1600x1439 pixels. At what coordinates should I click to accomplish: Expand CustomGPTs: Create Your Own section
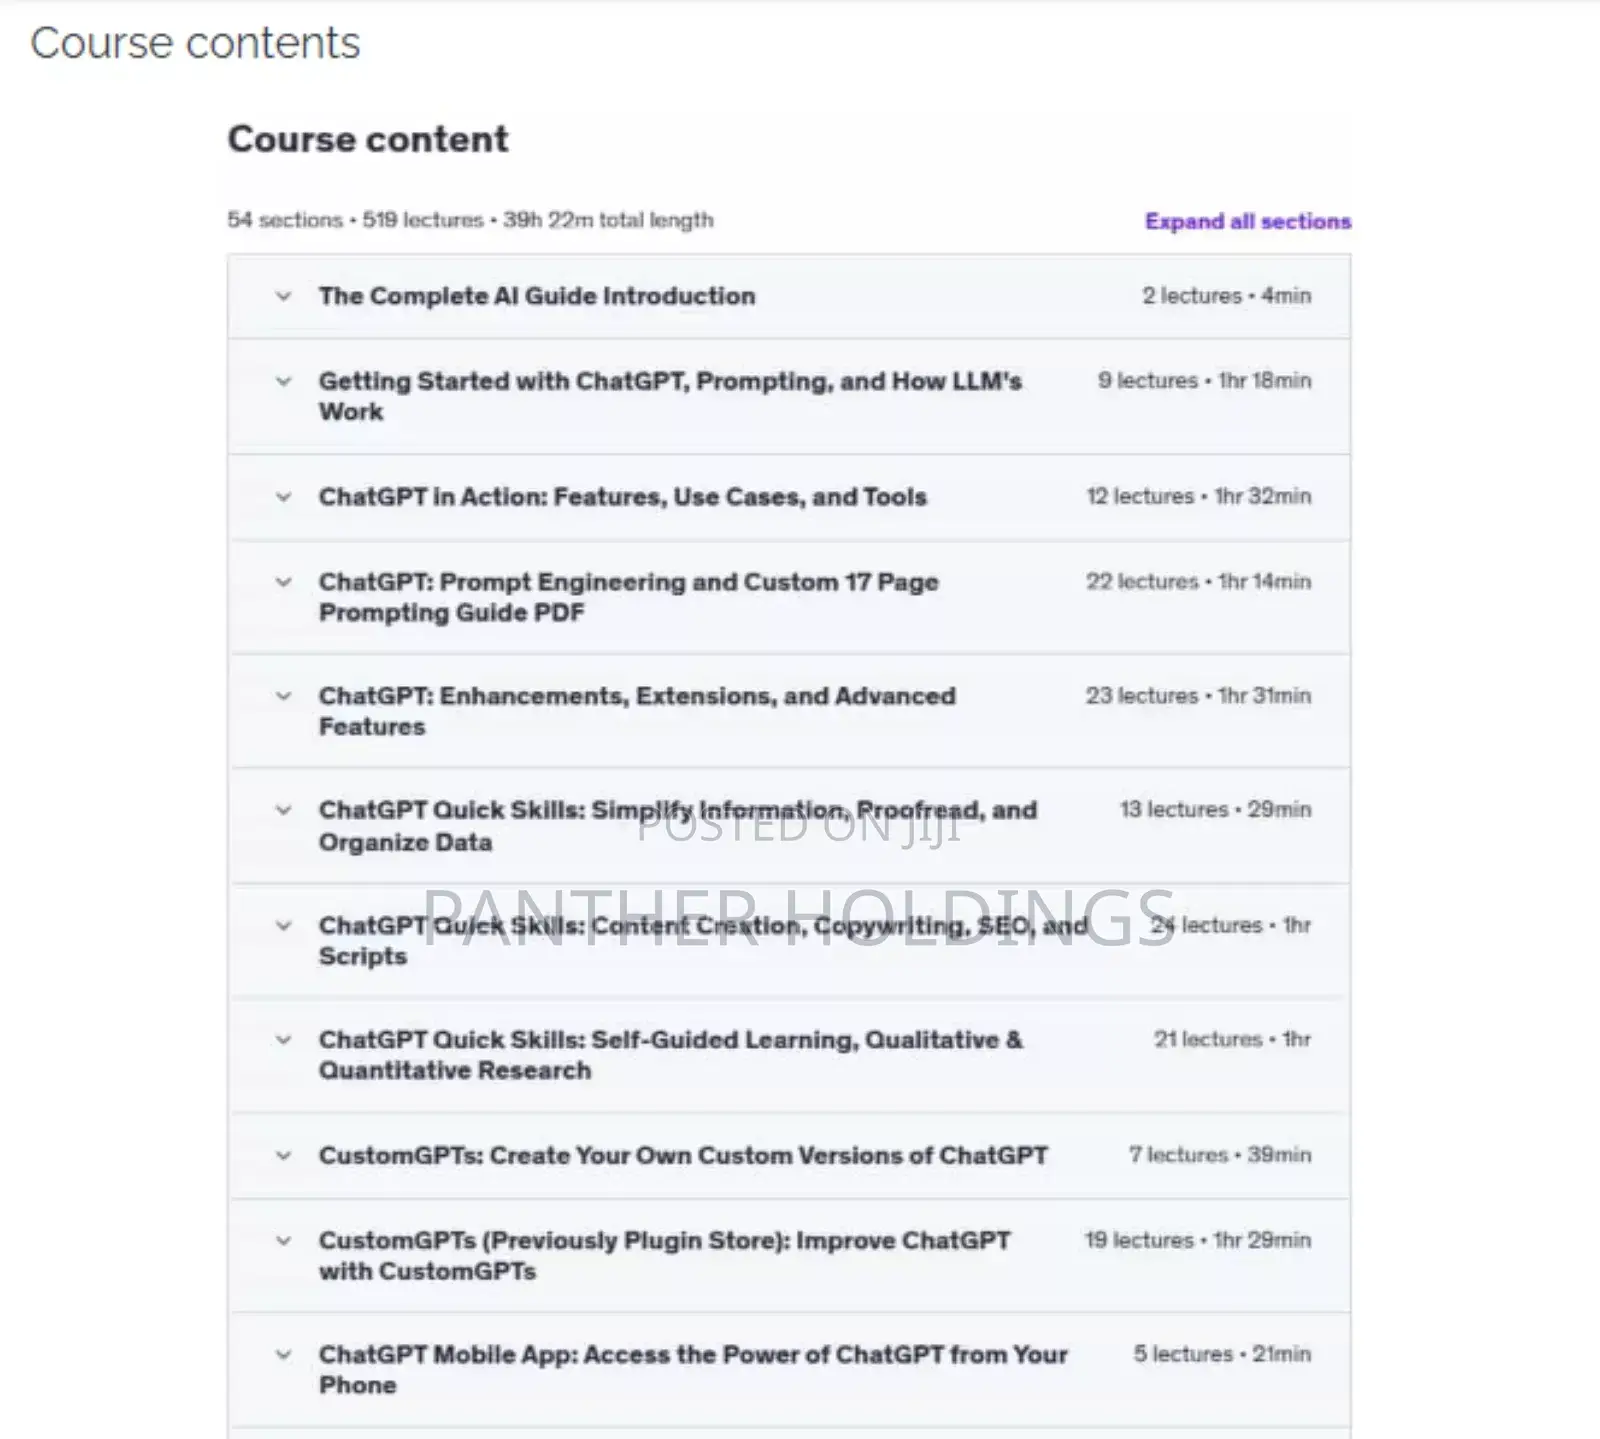click(684, 1155)
